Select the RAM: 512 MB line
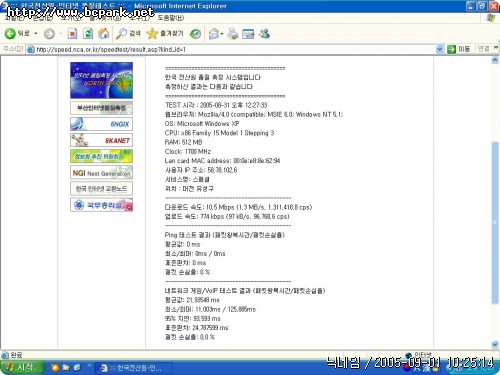 [x=183, y=142]
